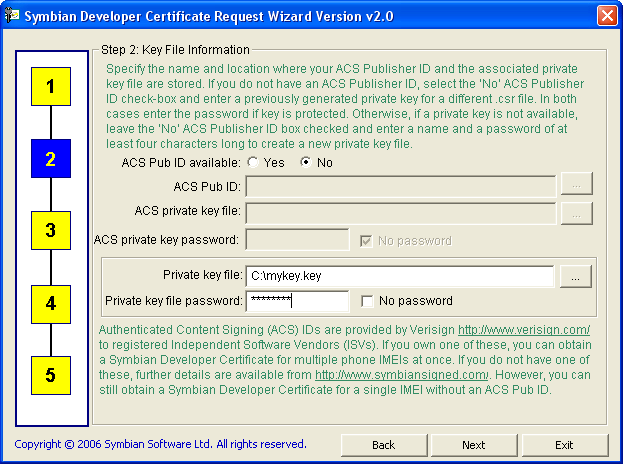Browse for the private key file

(x=576, y=276)
